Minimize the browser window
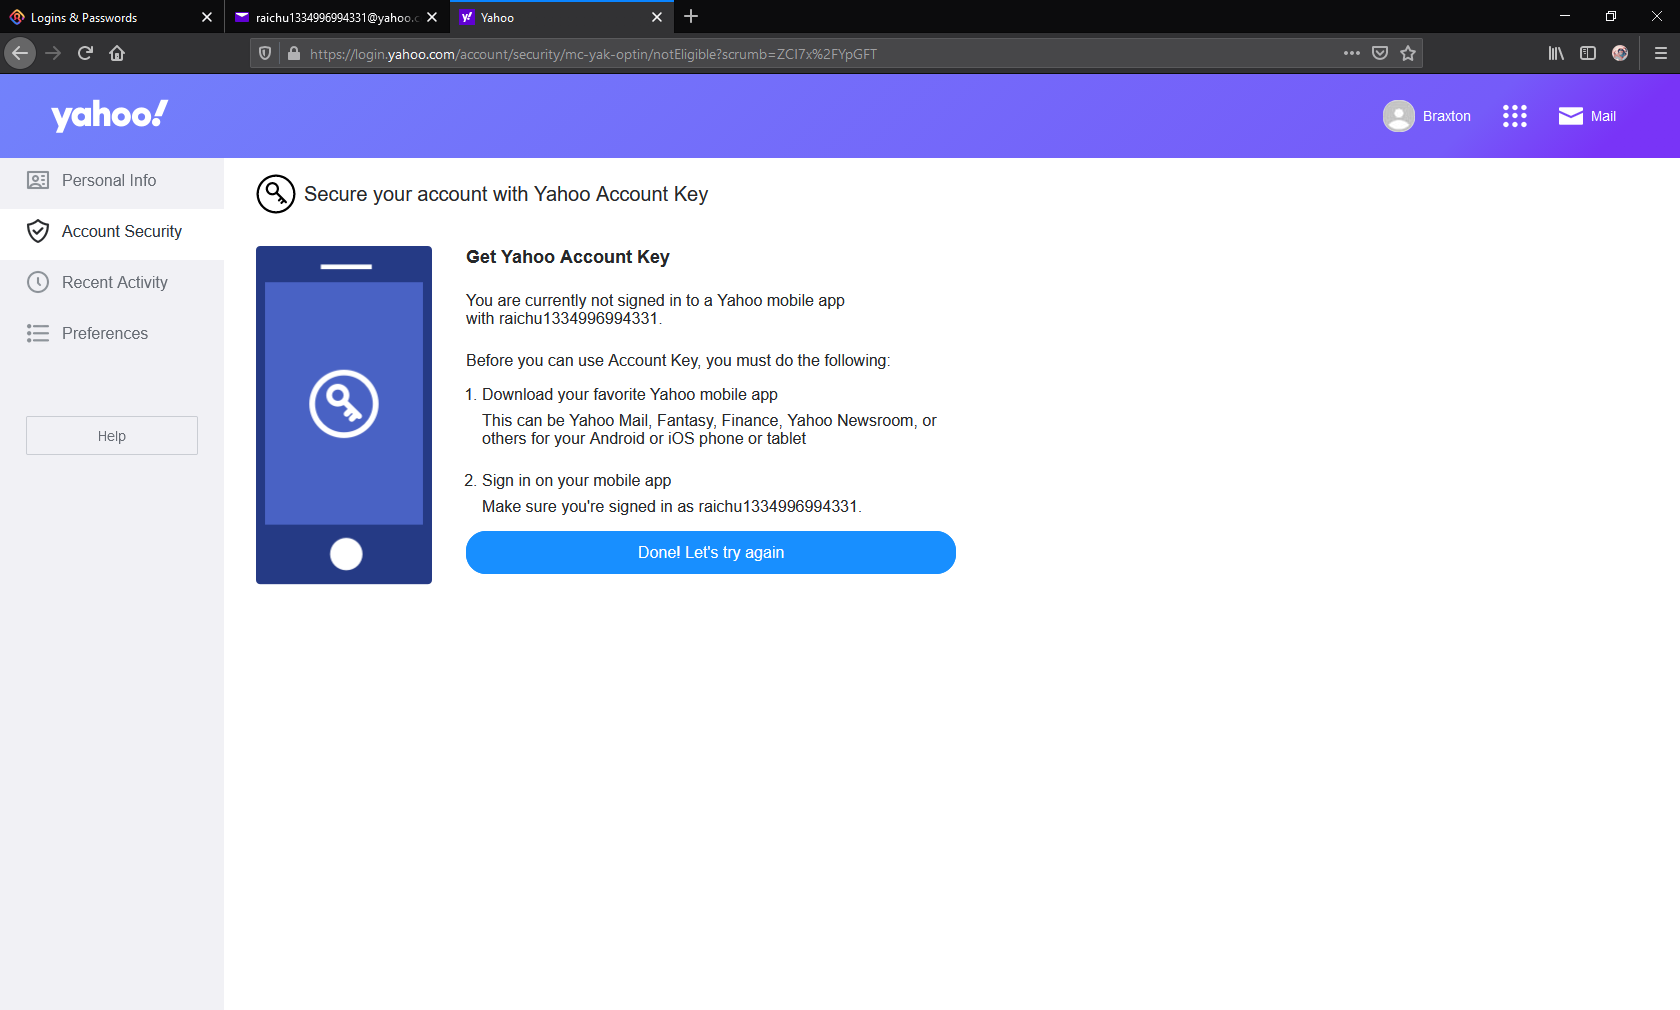 point(1565,16)
